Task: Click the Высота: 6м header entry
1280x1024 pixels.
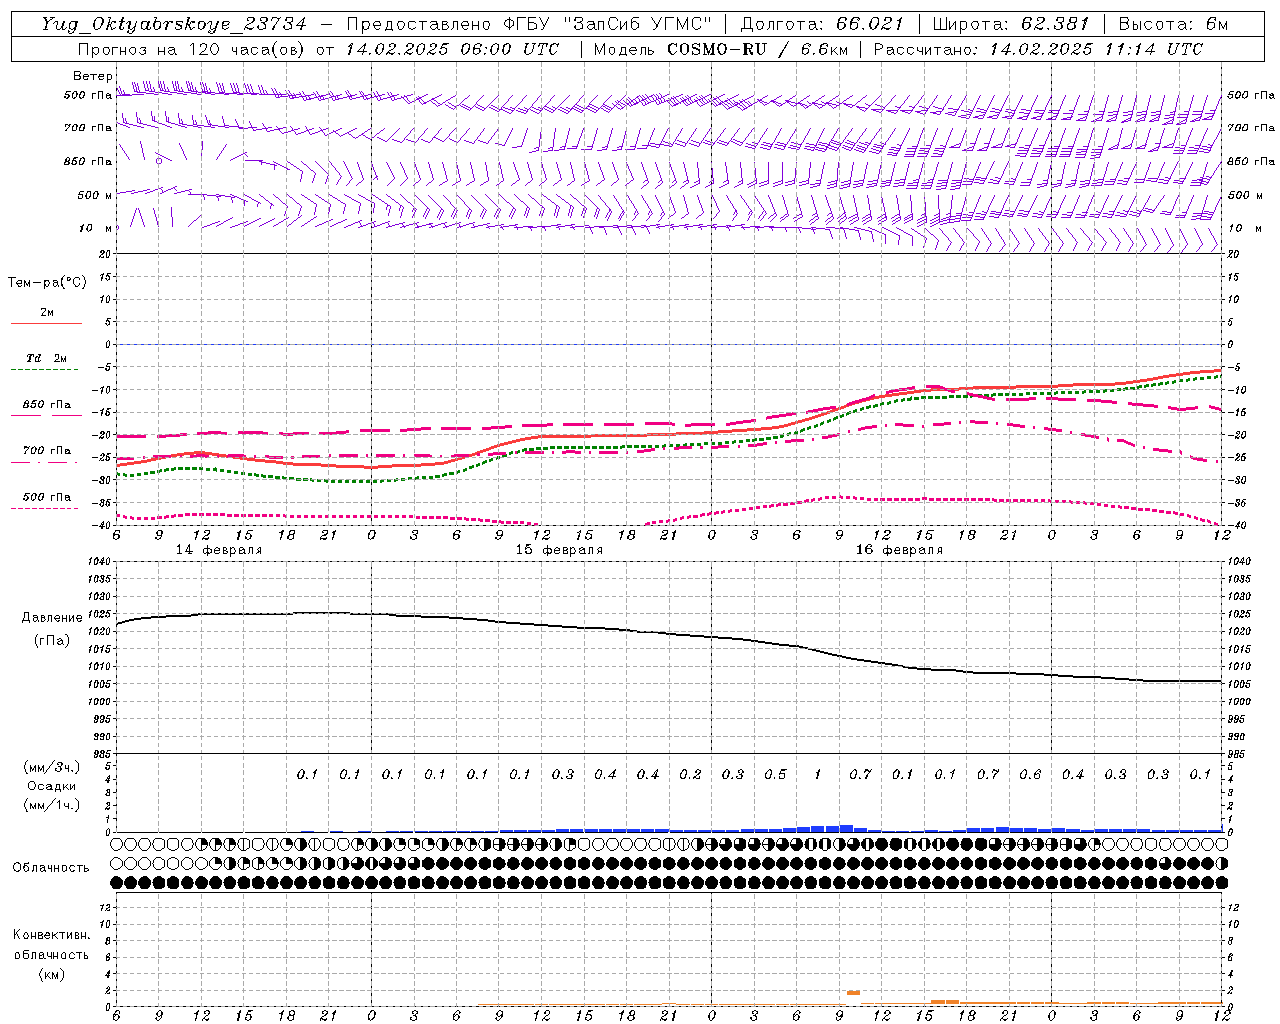Action: click(x=1173, y=25)
